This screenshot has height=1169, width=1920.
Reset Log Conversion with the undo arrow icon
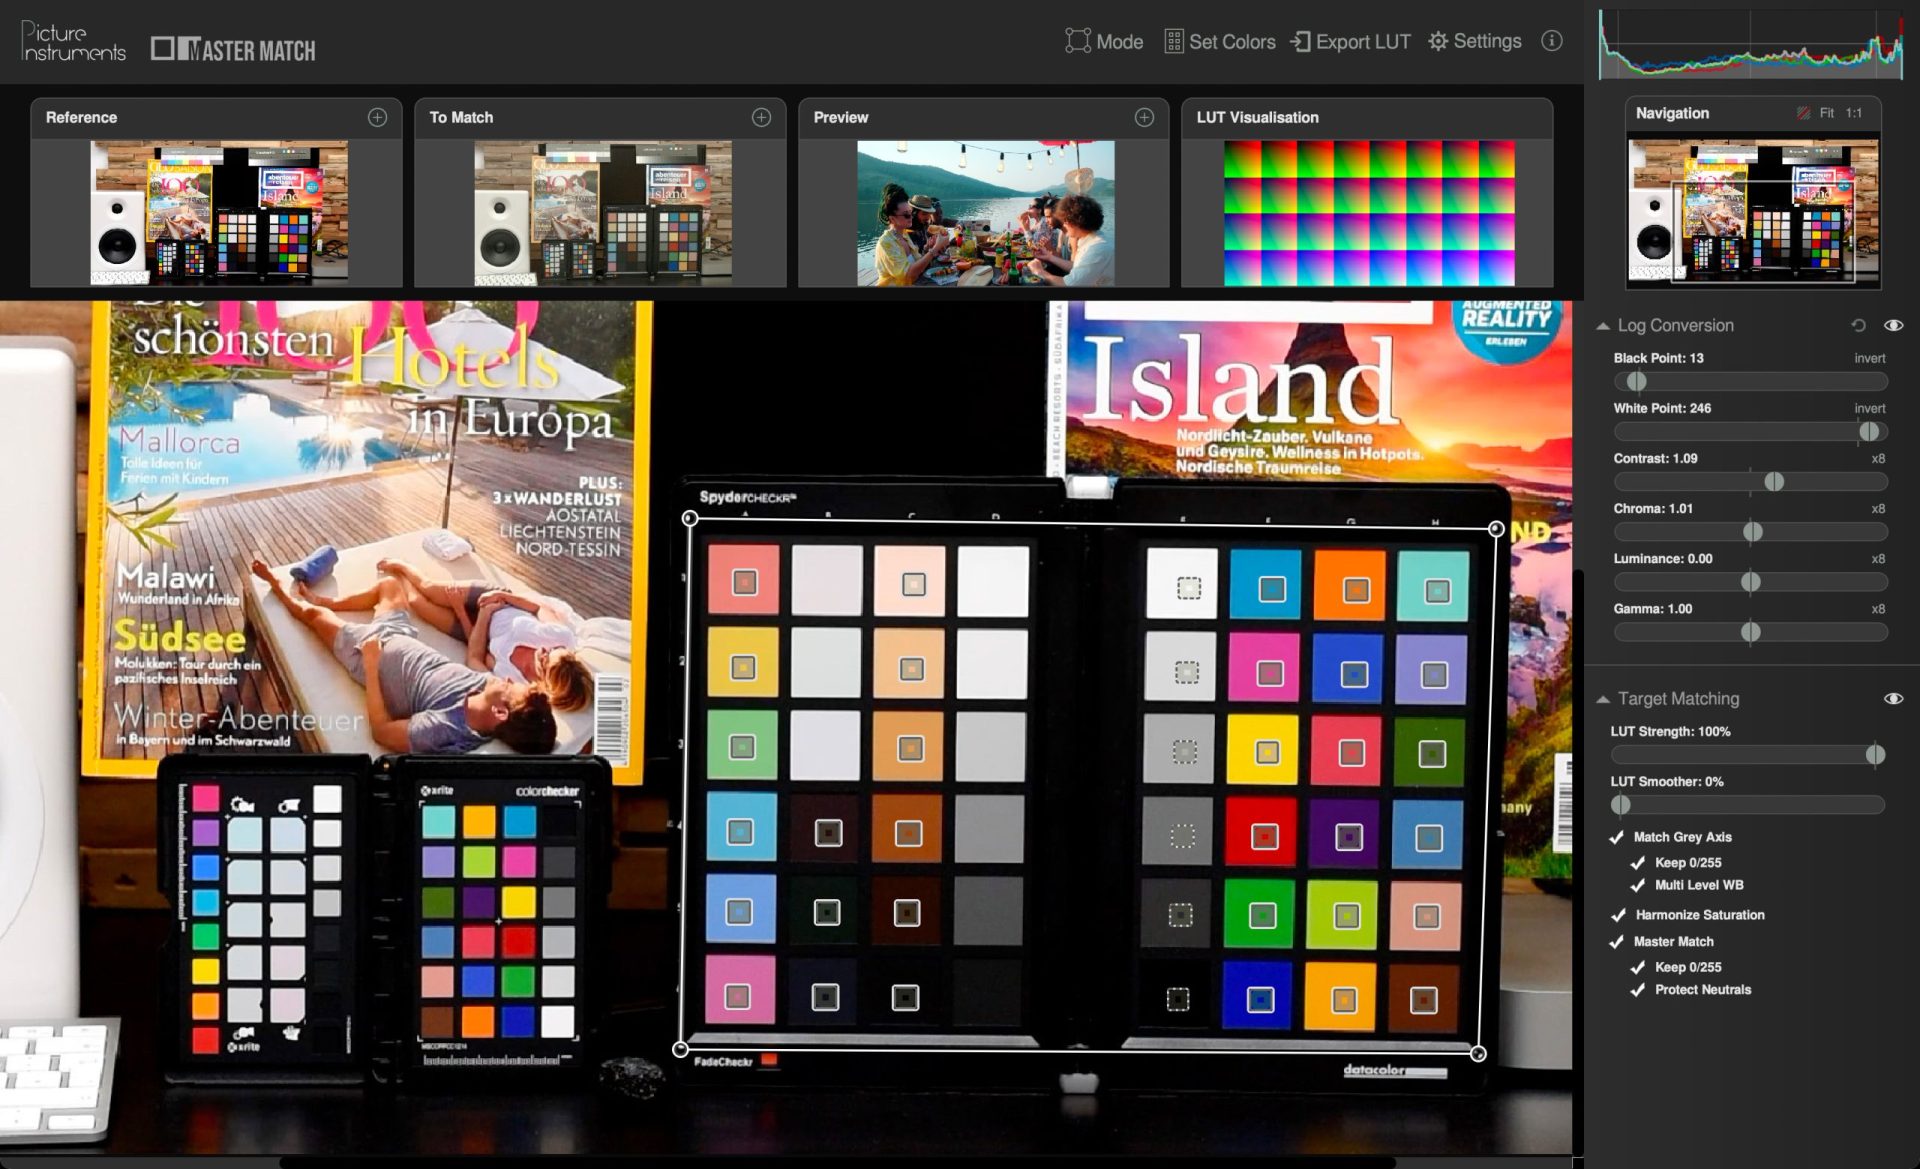tap(1858, 325)
